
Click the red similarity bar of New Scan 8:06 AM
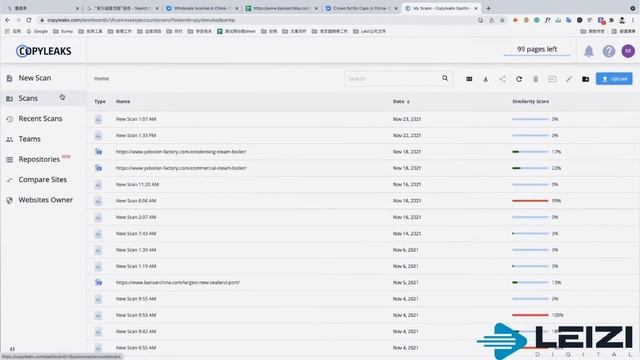pos(530,201)
